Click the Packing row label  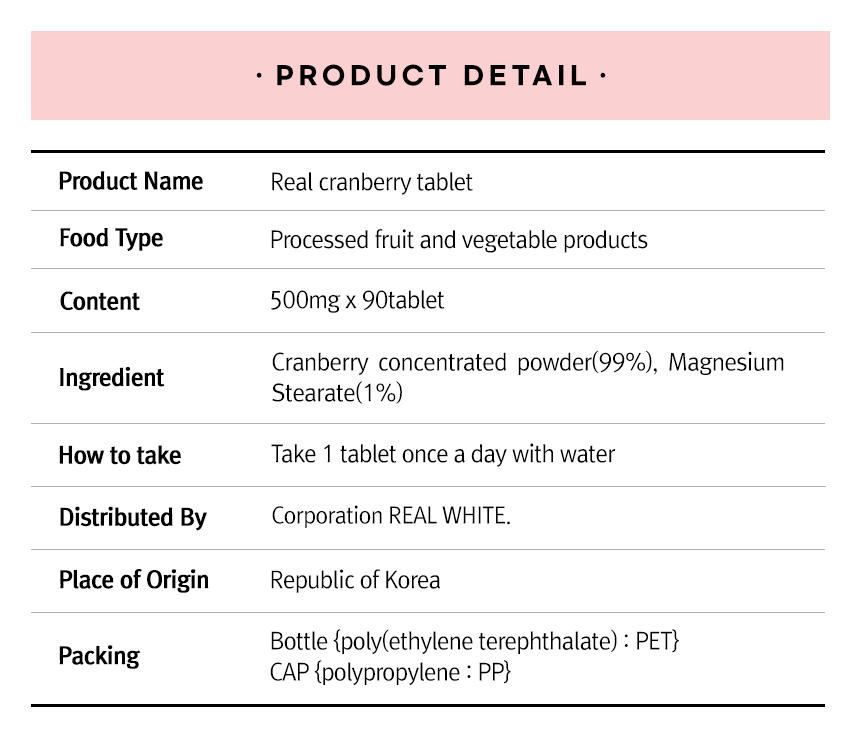(x=99, y=656)
